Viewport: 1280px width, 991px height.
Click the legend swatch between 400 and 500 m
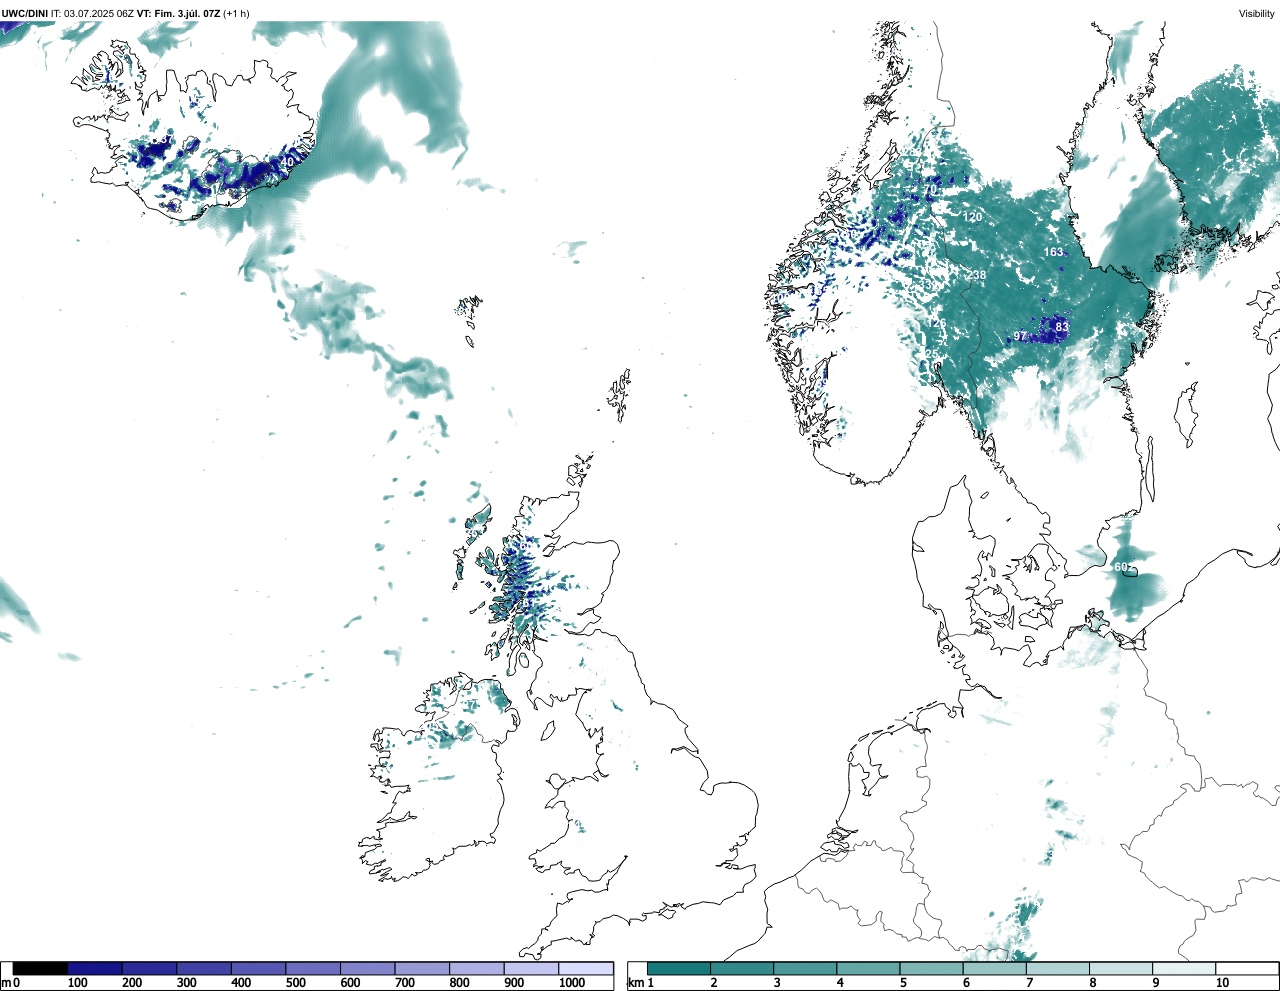coord(258,968)
